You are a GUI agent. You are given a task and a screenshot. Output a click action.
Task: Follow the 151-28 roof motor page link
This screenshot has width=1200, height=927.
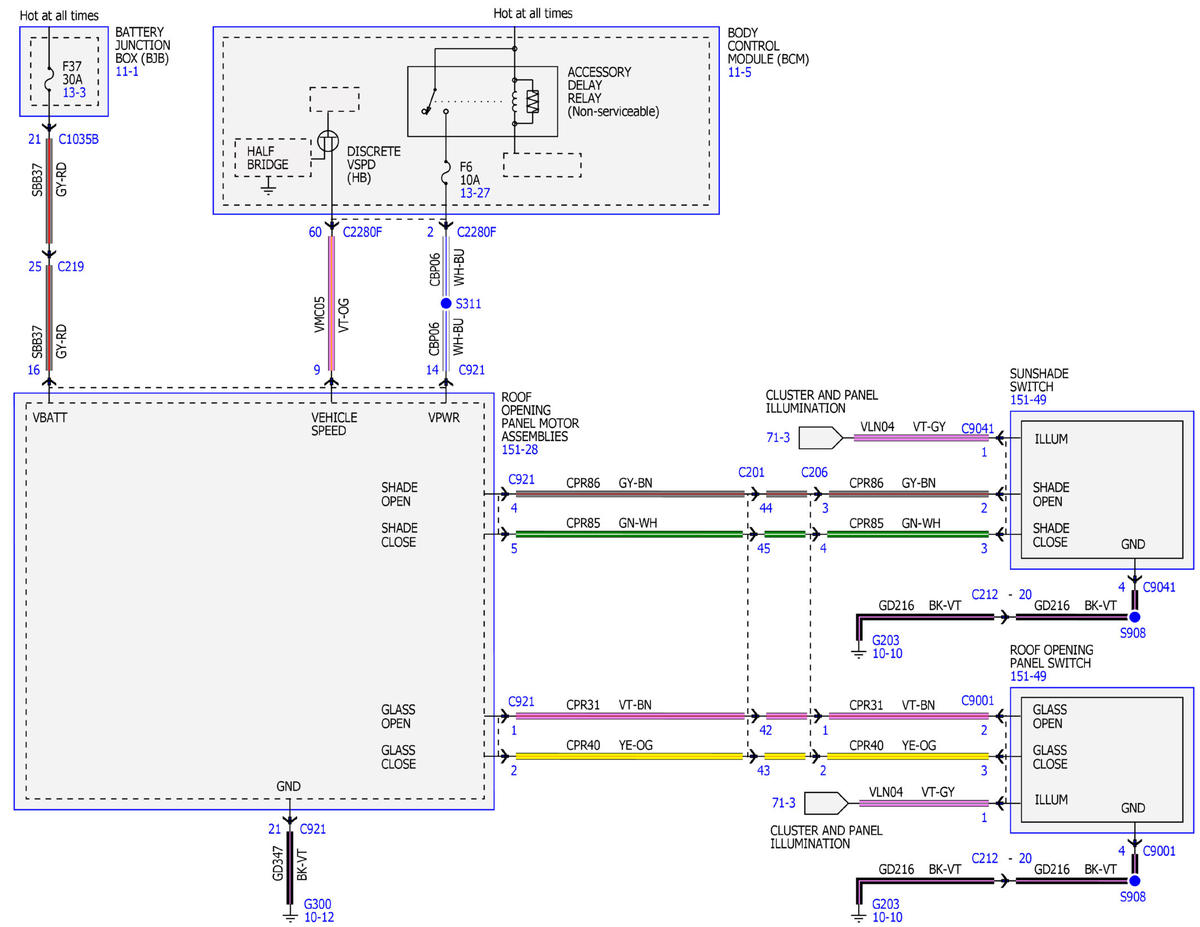pyautogui.click(x=520, y=450)
